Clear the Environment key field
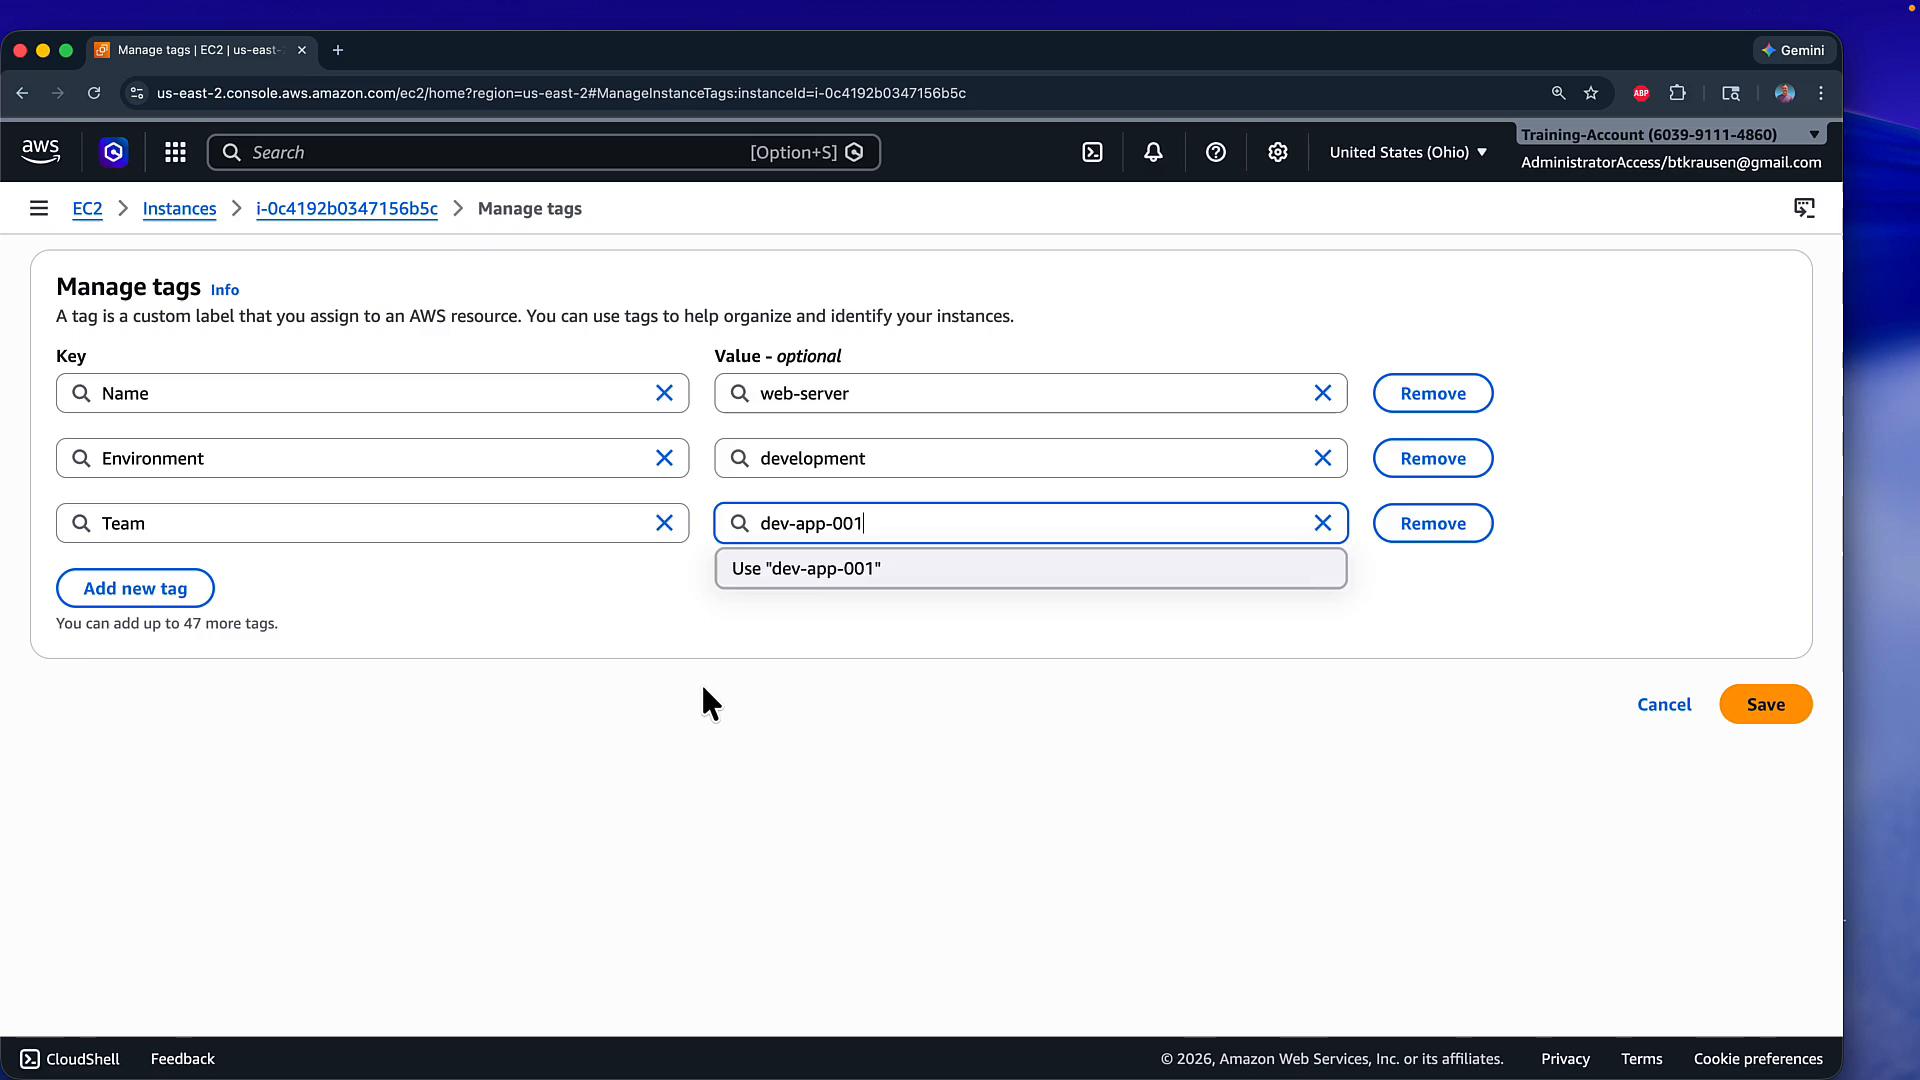The image size is (1920, 1080). pos(664,458)
